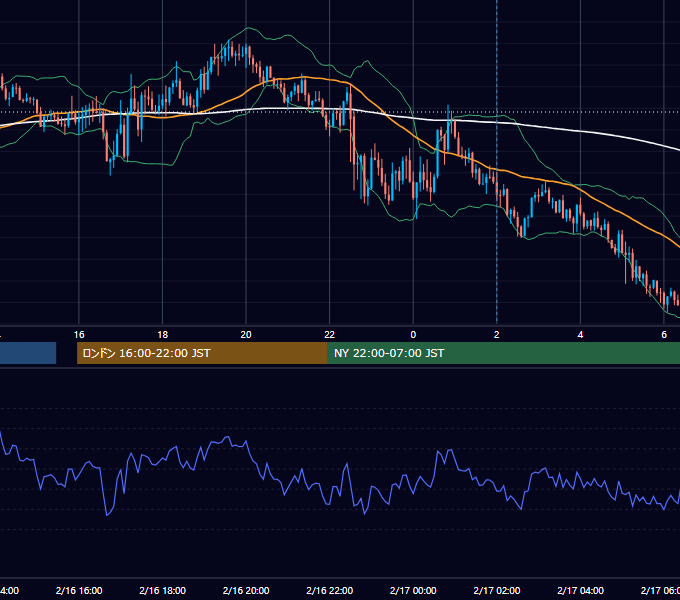Click the 6 hour label on price chart axis
The image size is (680, 600).
tap(664, 335)
